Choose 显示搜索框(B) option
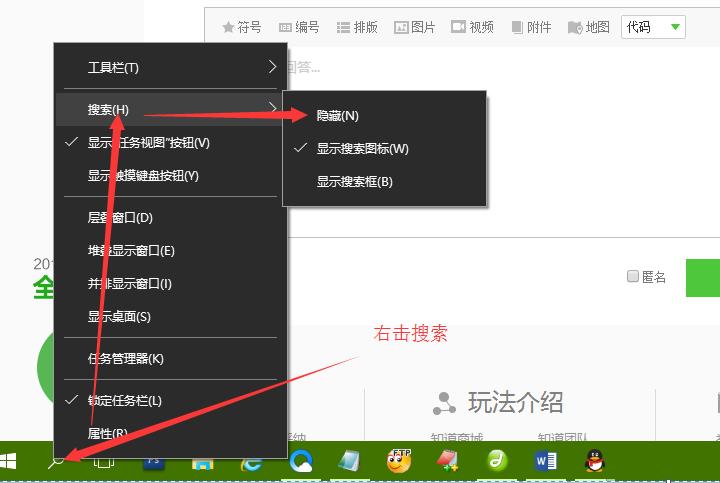This screenshot has height=483, width=720. click(x=384, y=181)
